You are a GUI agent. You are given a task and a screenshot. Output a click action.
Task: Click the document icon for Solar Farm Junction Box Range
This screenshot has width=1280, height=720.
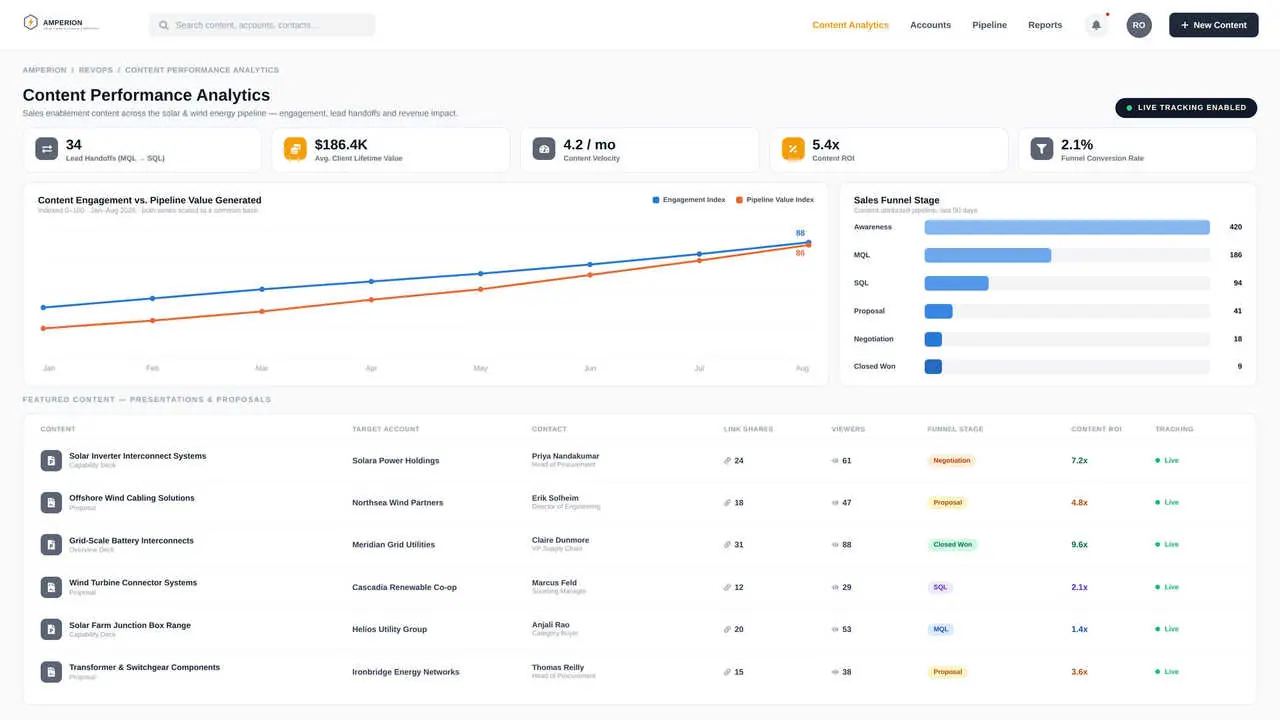51,629
